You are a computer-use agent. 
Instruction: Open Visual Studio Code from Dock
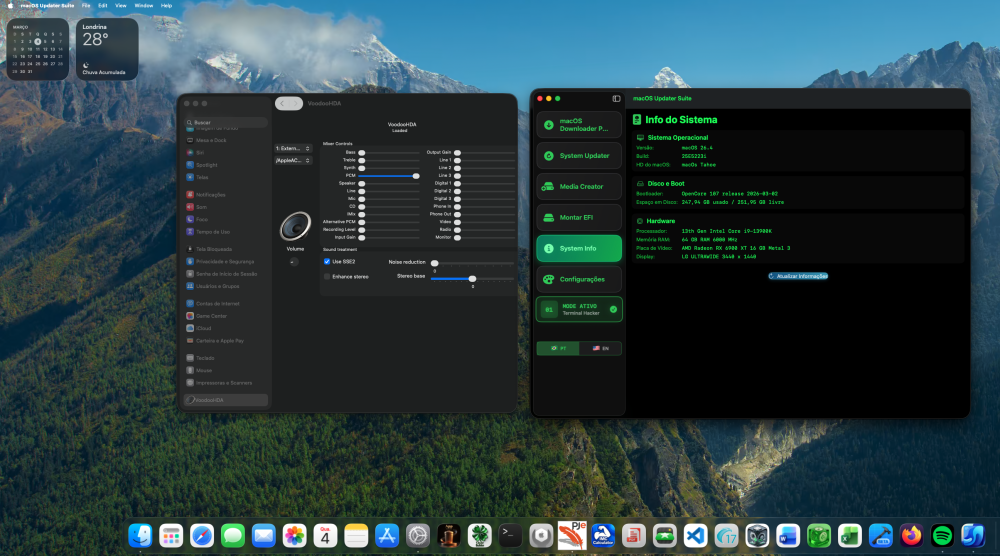(x=695, y=536)
